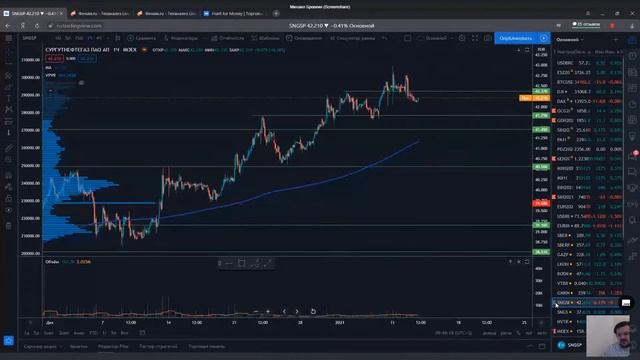Click the undo arrow in top toolbar

tap(384, 38)
